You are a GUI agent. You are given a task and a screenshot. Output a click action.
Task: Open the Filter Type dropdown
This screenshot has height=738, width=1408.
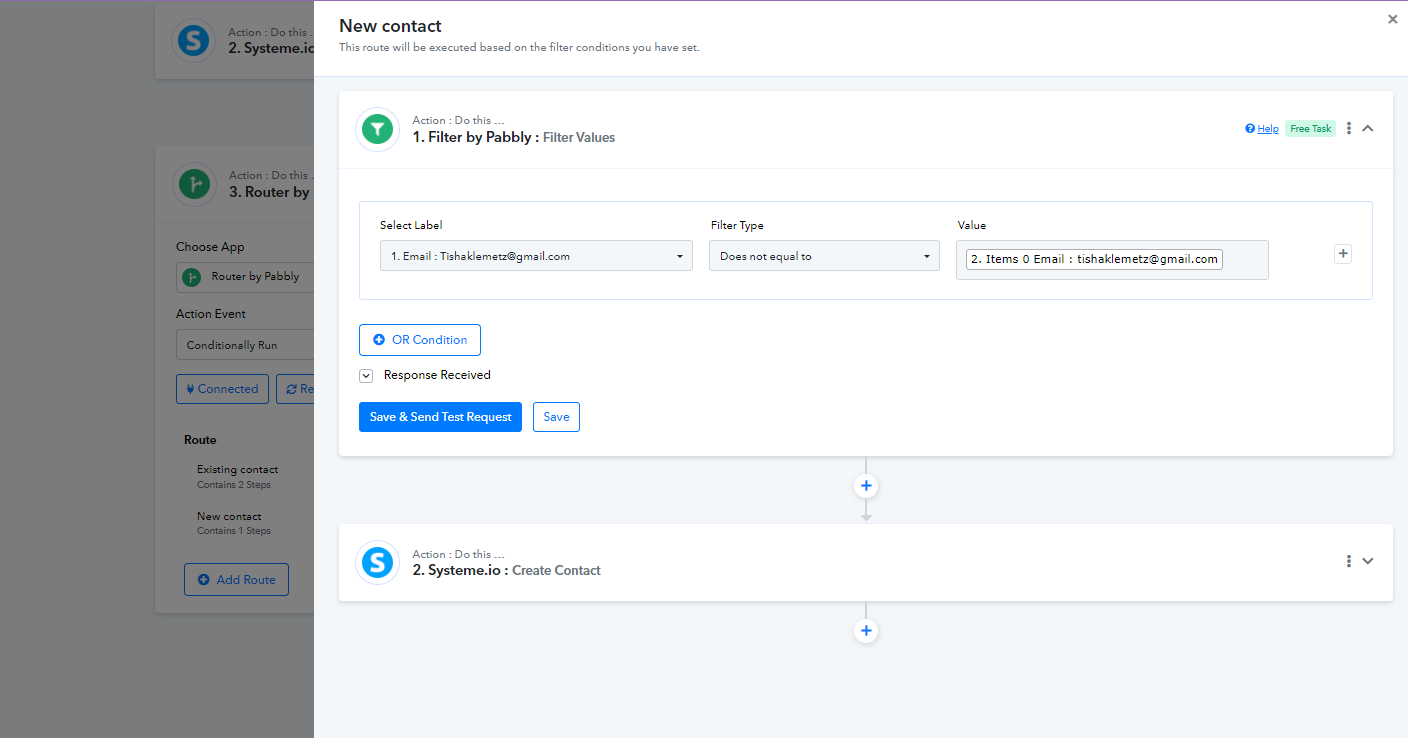point(825,256)
